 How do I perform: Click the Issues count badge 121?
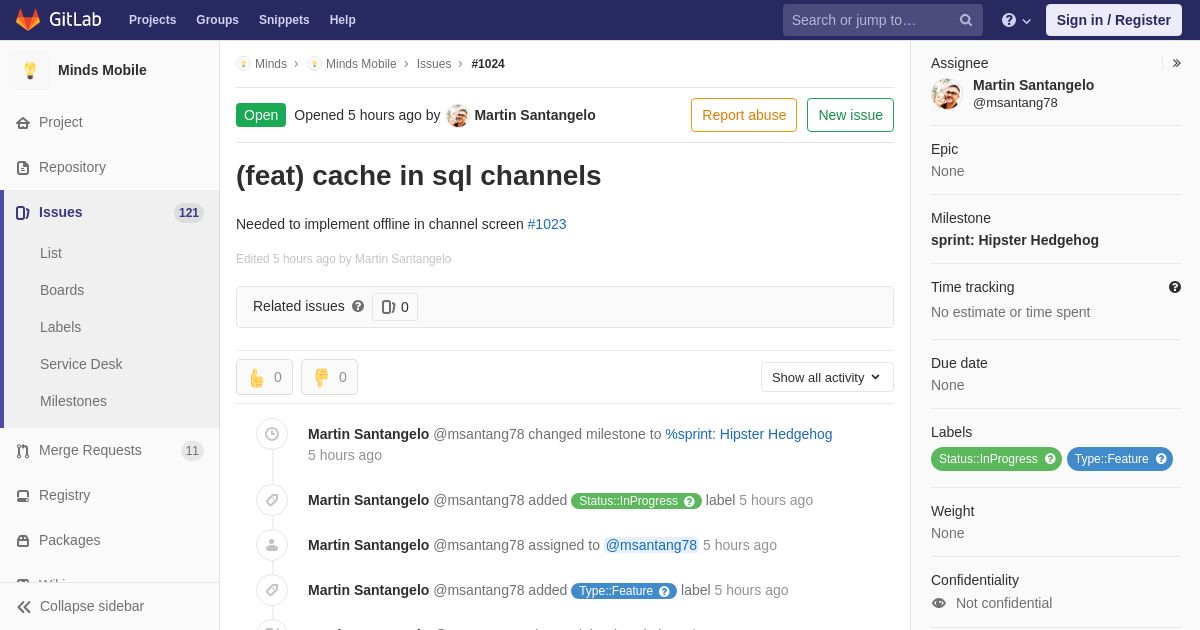189,213
